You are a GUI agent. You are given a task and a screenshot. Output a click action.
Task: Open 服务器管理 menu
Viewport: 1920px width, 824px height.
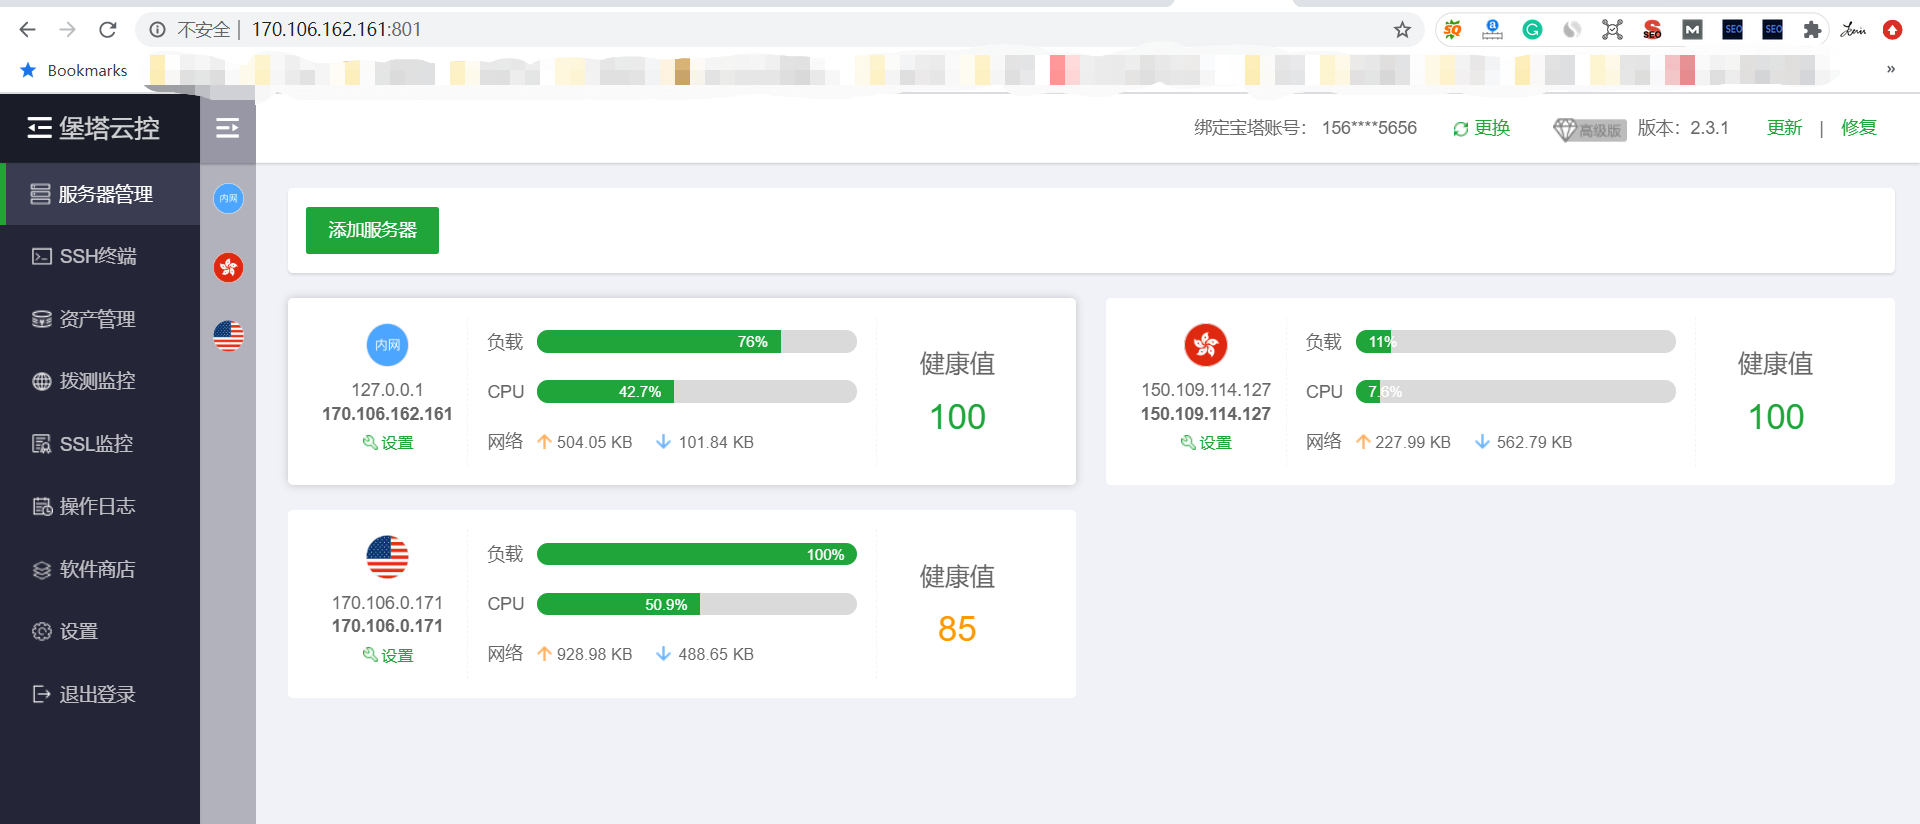100,194
